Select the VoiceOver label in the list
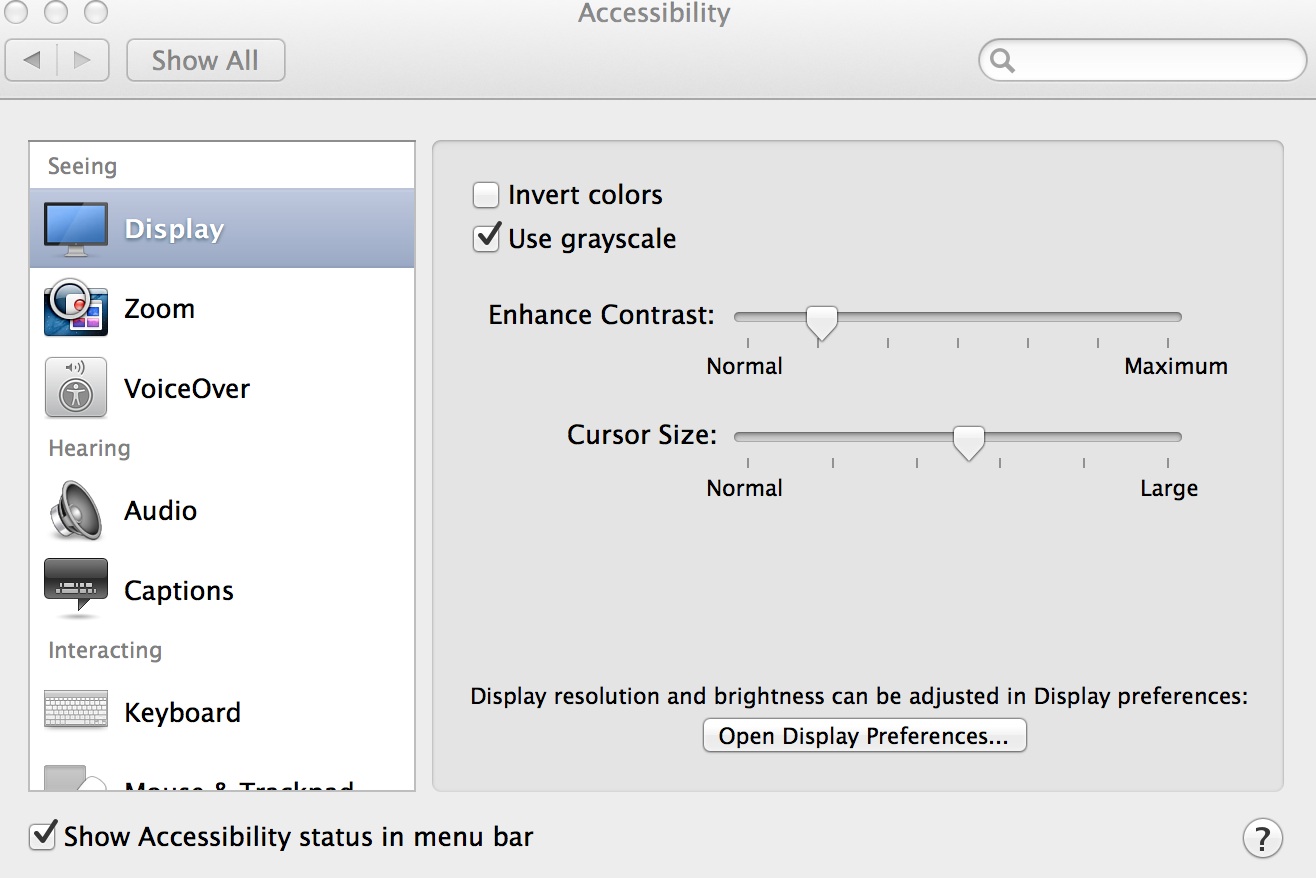Viewport: 1316px width, 878px height. [x=187, y=389]
